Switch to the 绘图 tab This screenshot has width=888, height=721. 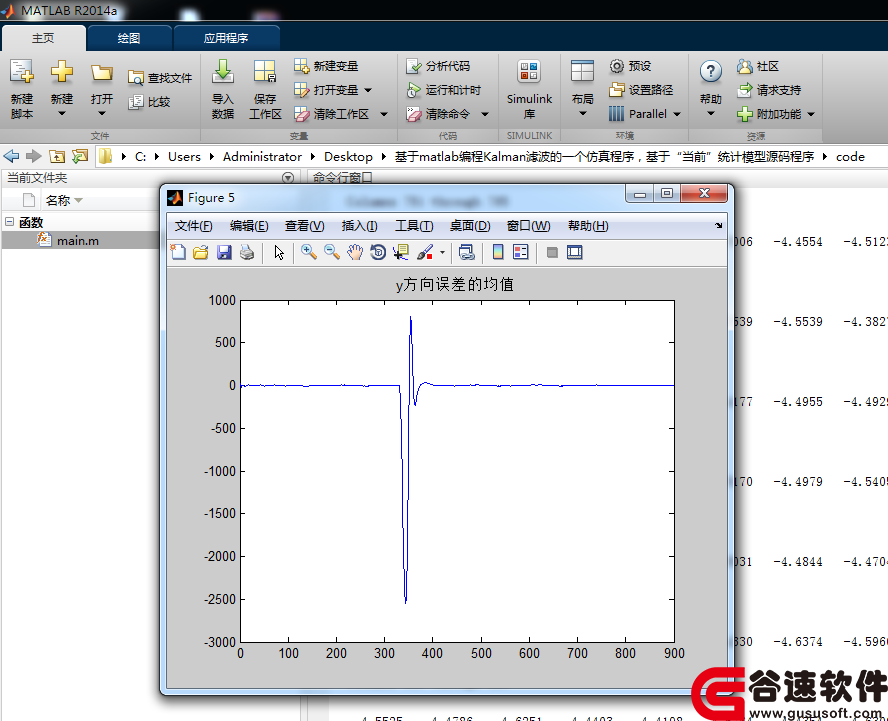[129, 38]
